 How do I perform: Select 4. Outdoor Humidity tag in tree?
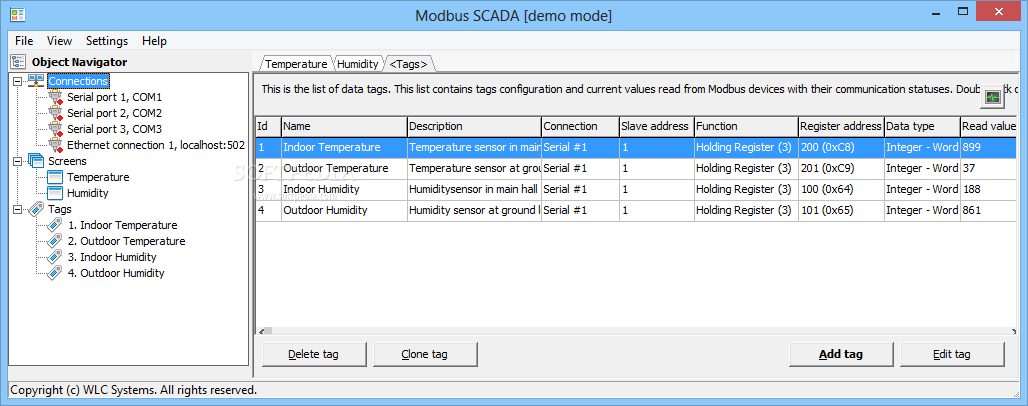point(116,273)
